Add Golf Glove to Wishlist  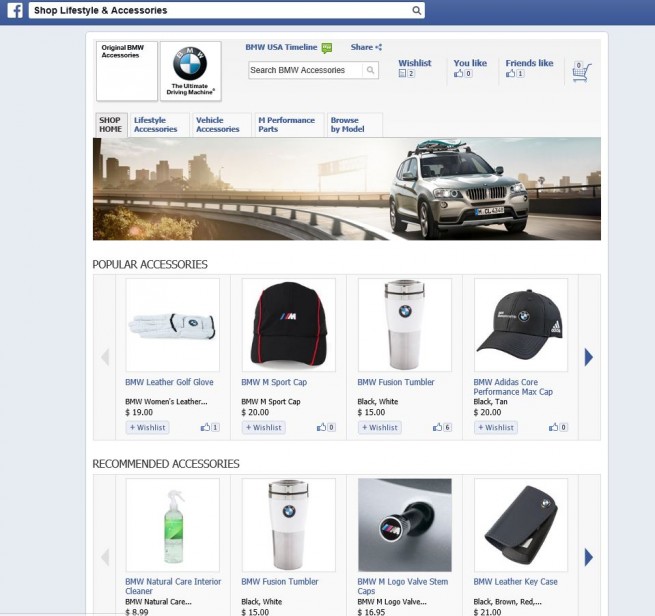click(x=147, y=427)
